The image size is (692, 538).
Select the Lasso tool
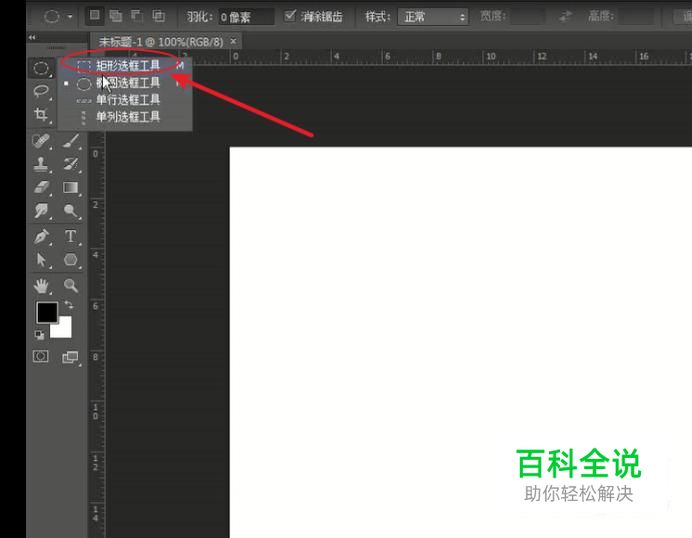(41, 91)
